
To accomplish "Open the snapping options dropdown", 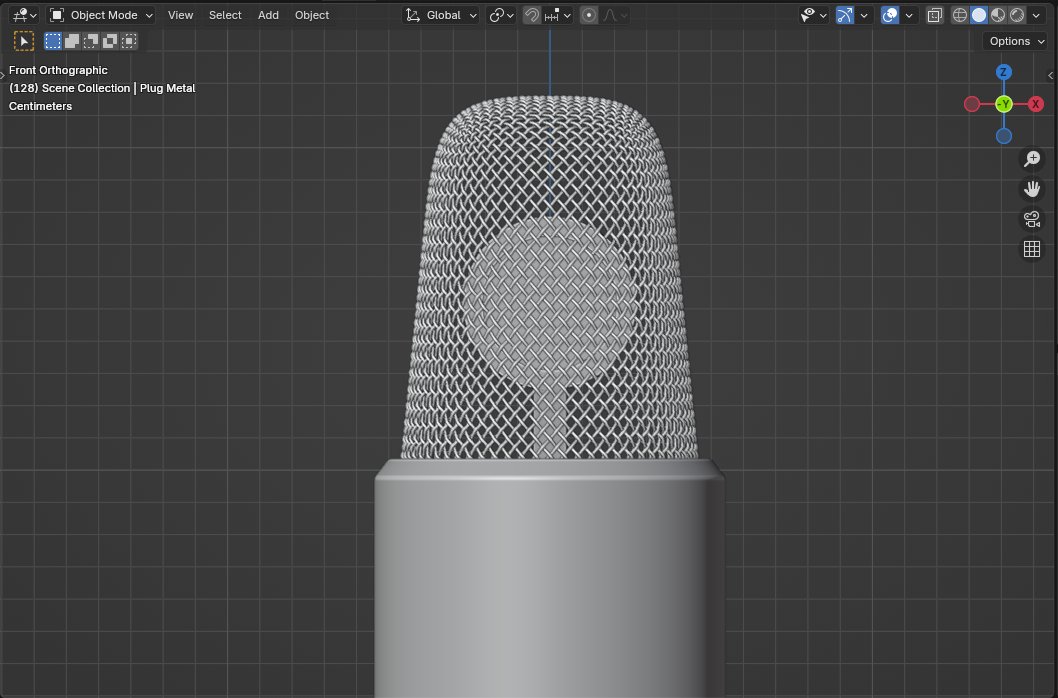I will [557, 15].
